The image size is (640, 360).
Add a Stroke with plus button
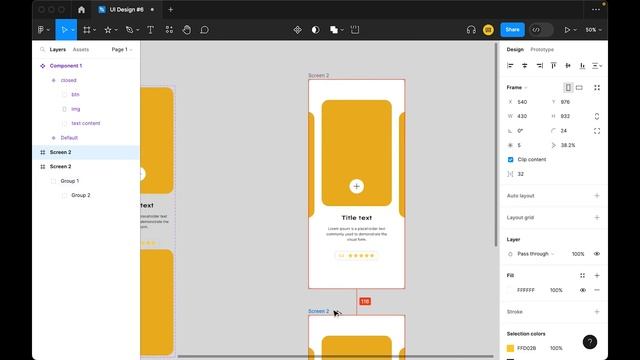click(597, 312)
